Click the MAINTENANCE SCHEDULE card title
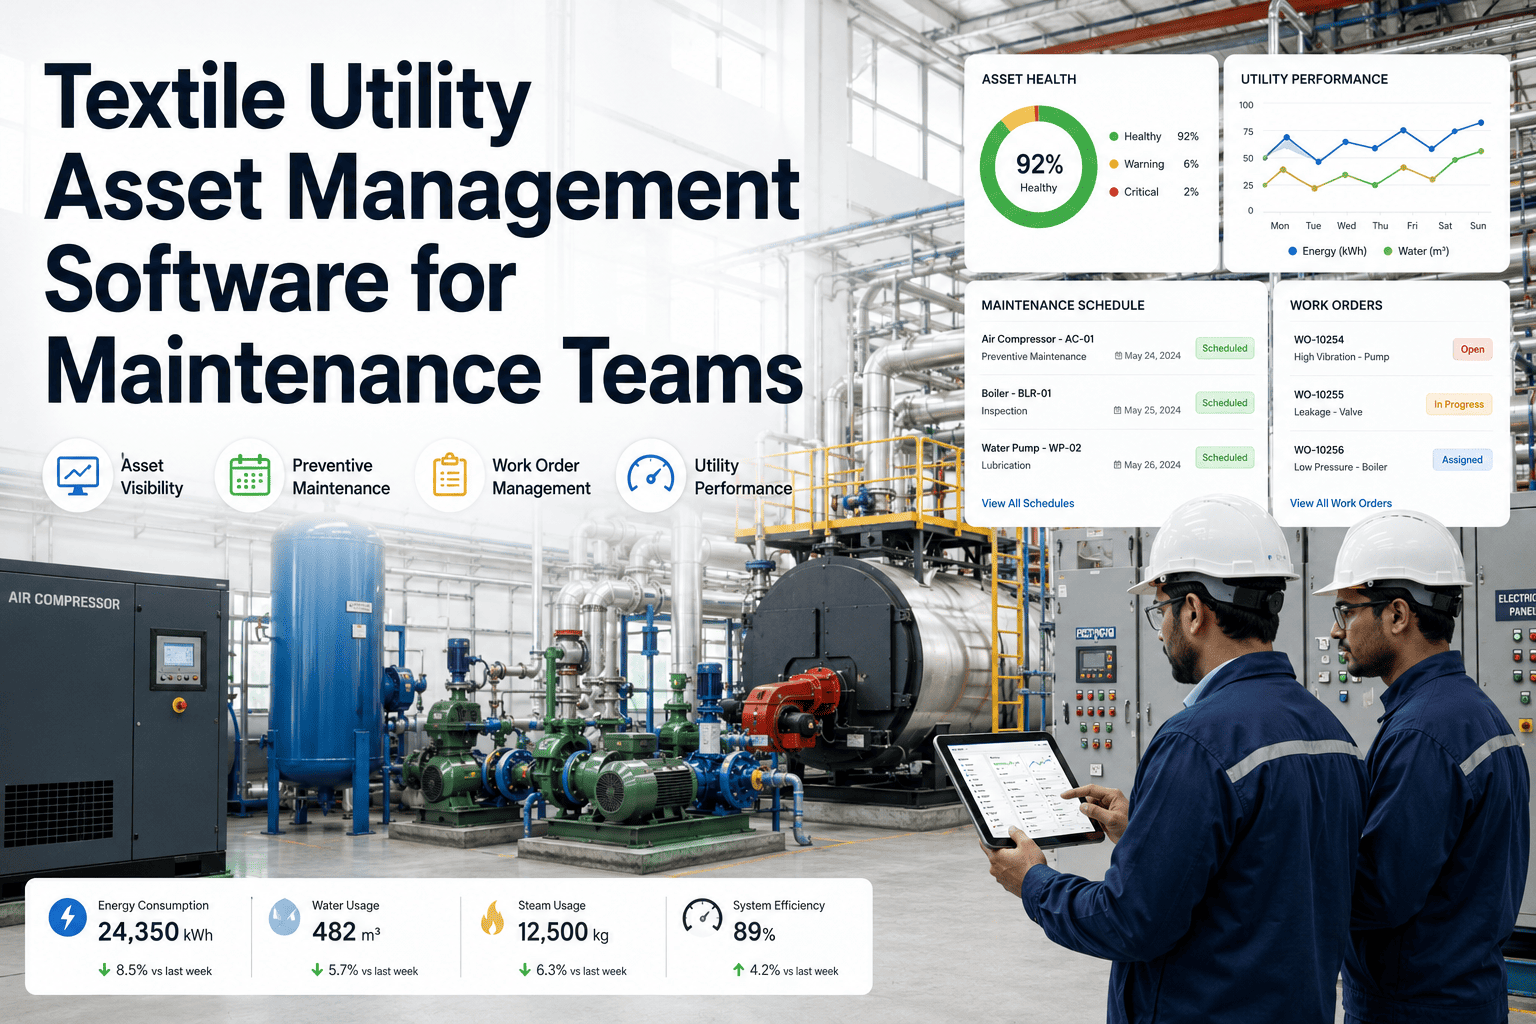The width and height of the screenshot is (1536, 1024). tap(1063, 305)
